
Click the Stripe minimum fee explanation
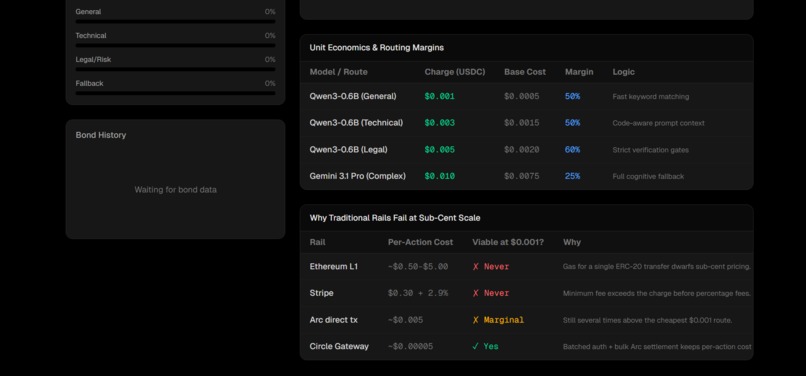click(657, 294)
